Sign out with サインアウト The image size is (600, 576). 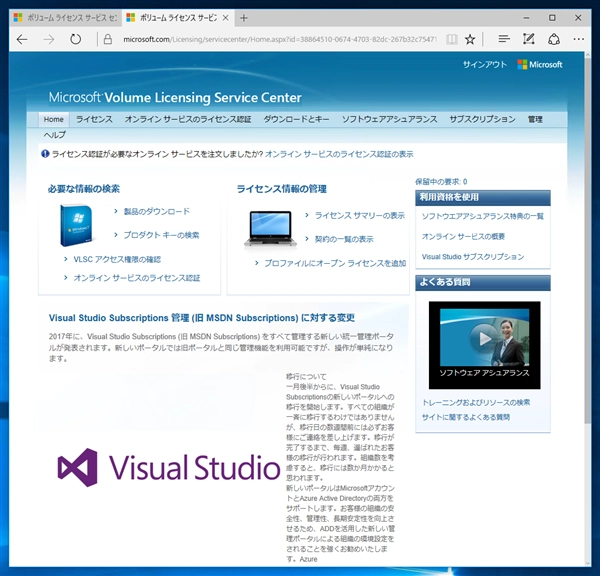(x=485, y=64)
